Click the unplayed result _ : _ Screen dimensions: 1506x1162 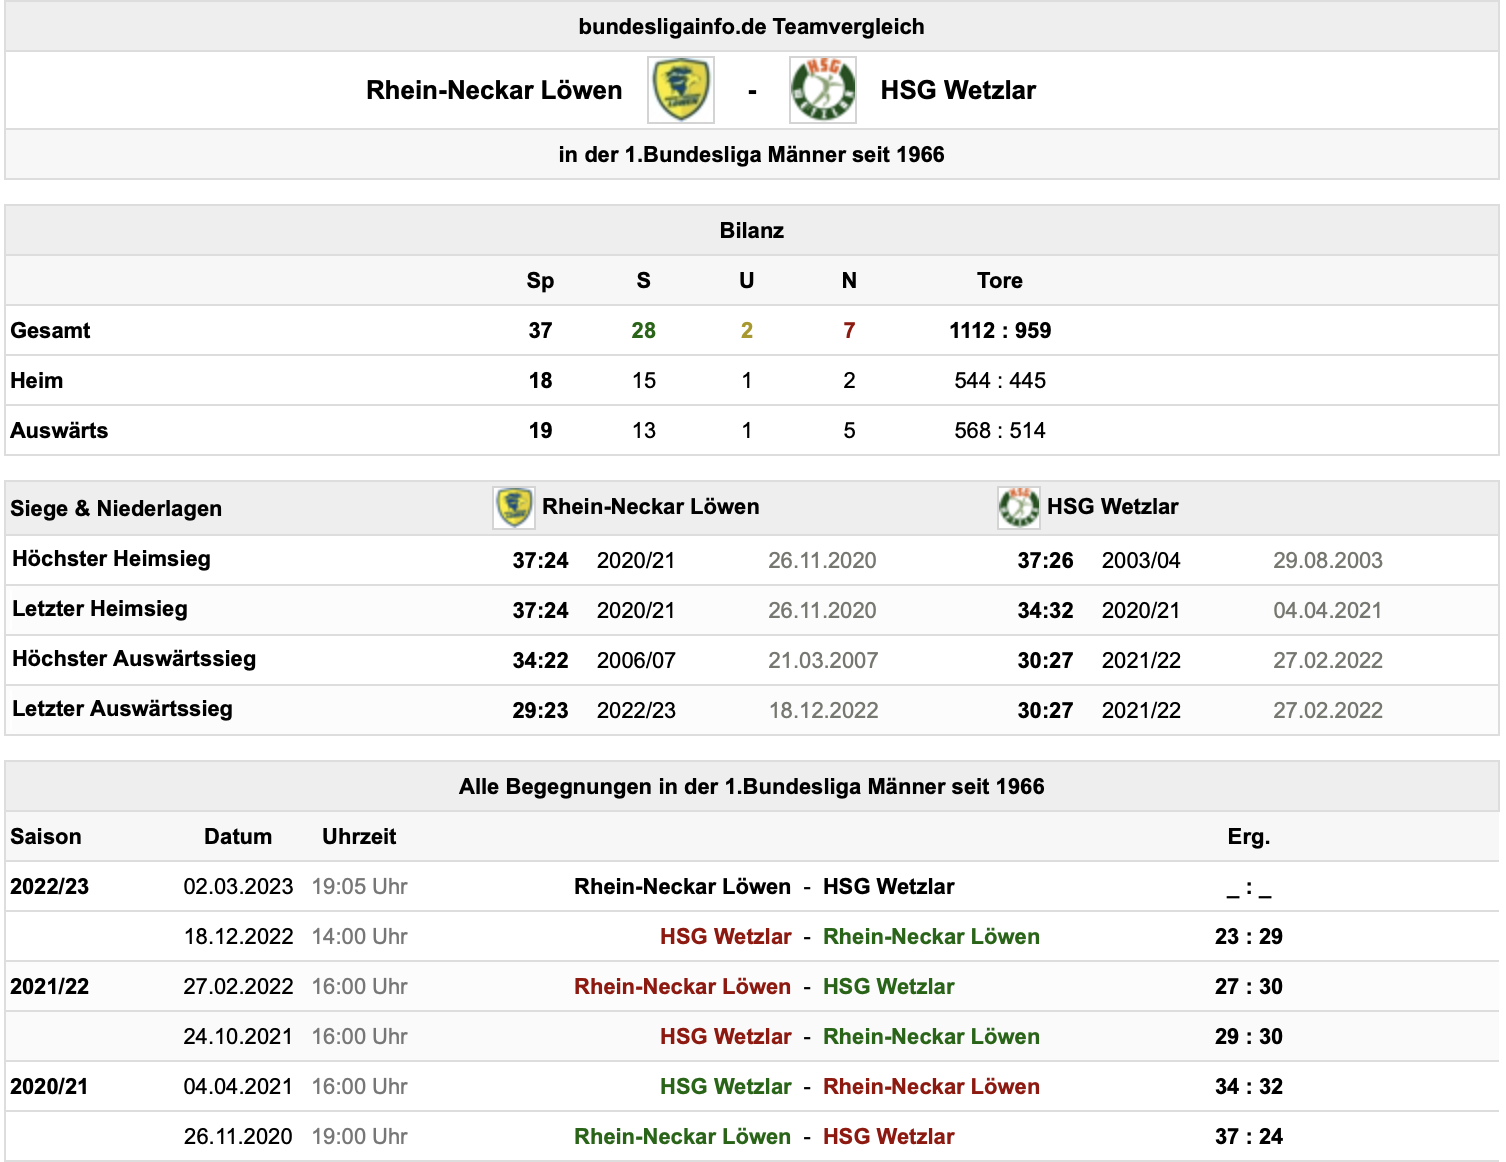pos(1249,887)
